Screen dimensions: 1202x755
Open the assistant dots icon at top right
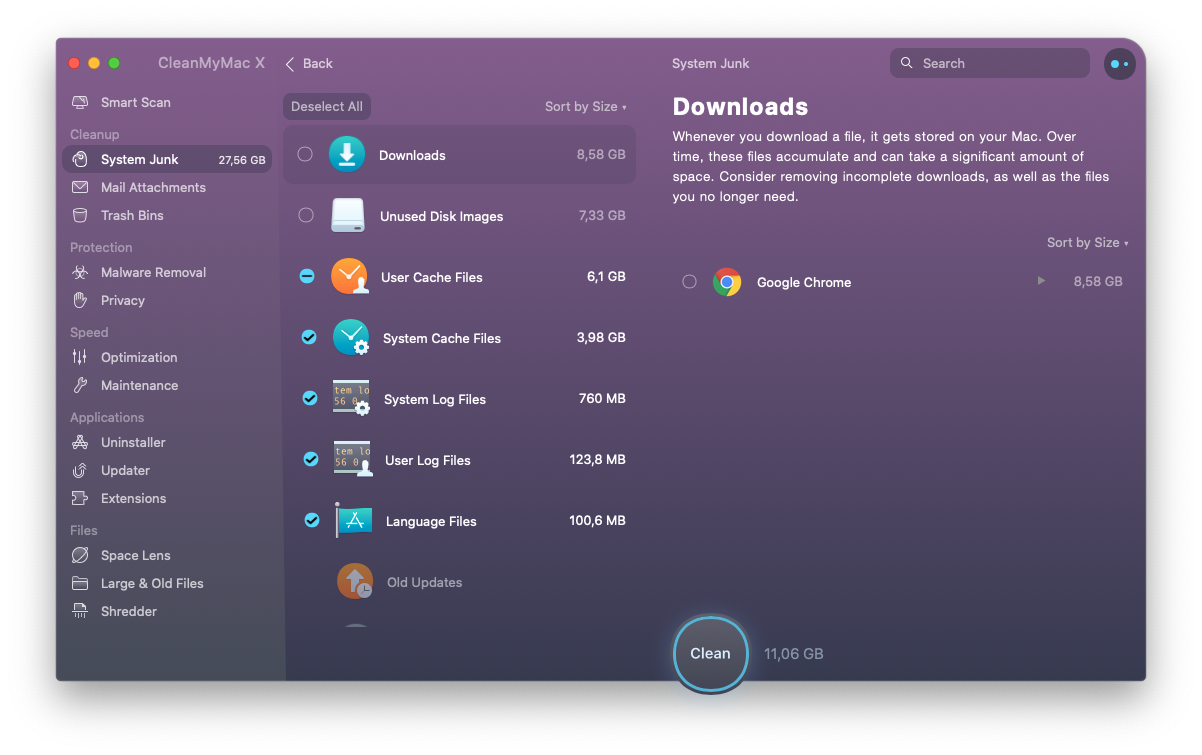(1119, 64)
